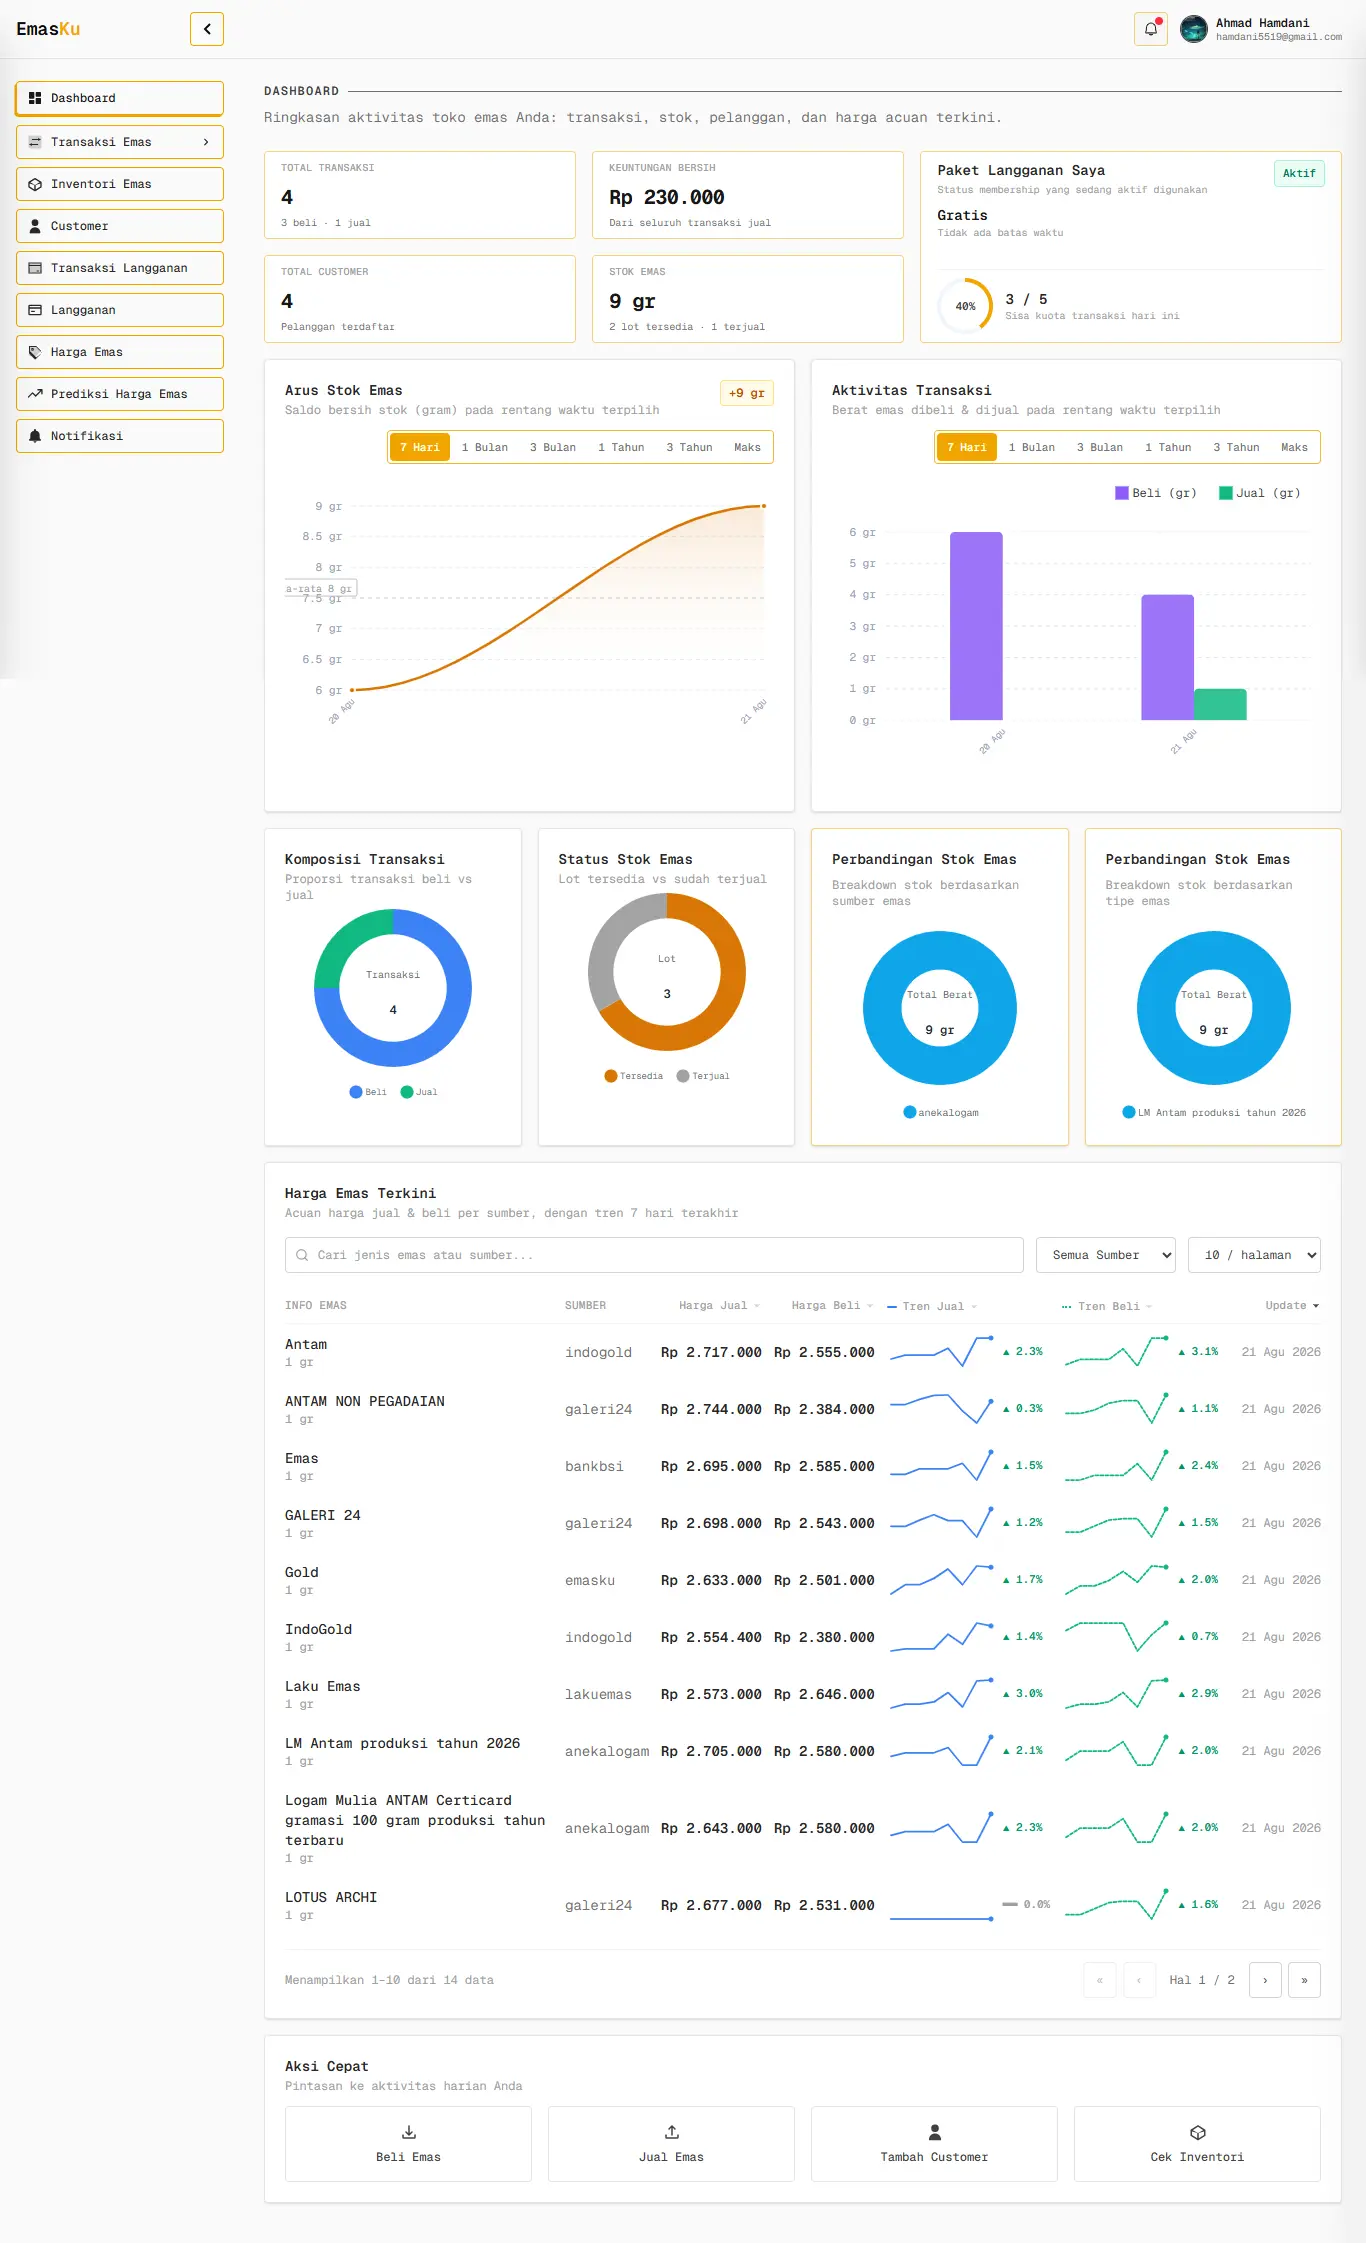Image resolution: width=1366 pixels, height=2243 pixels.
Task: Click the Beli Emas quick action
Action: [x=408, y=2144]
